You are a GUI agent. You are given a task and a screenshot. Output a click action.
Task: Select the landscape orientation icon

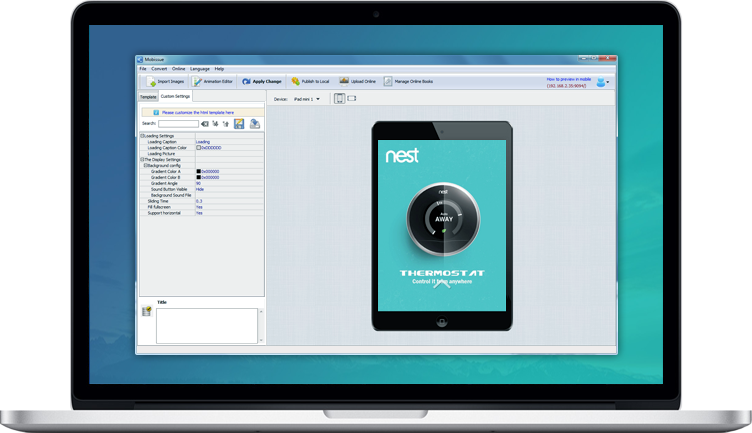click(352, 98)
